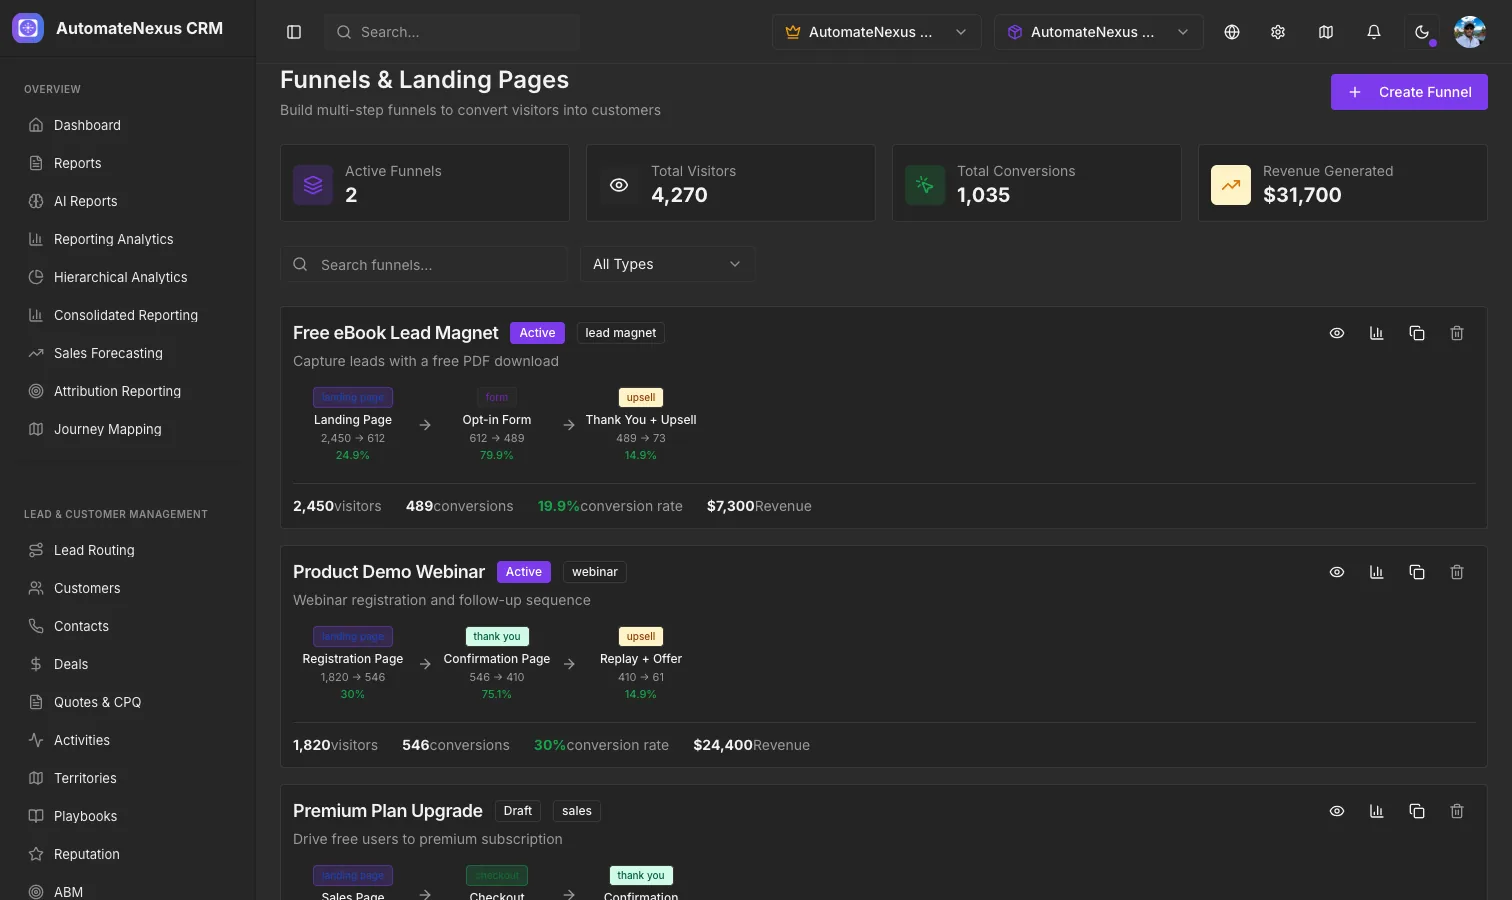Click the lead magnet tag
Image resolution: width=1512 pixels, height=900 pixels.
(x=621, y=333)
